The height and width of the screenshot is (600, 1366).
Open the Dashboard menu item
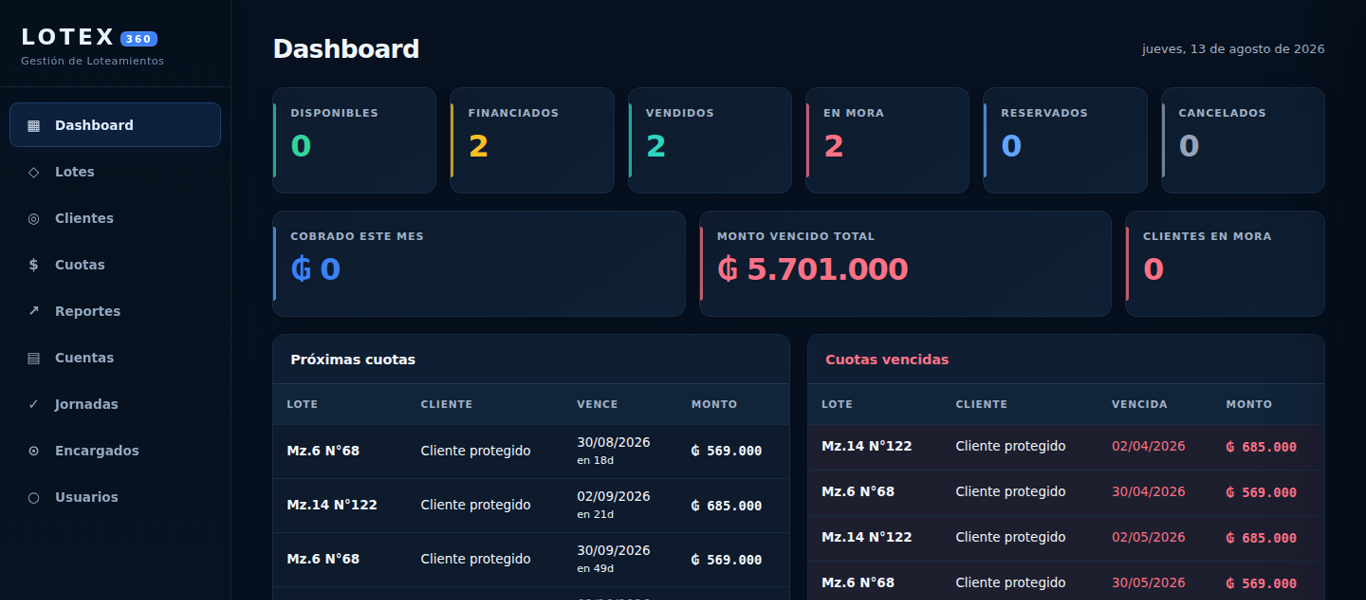115,125
